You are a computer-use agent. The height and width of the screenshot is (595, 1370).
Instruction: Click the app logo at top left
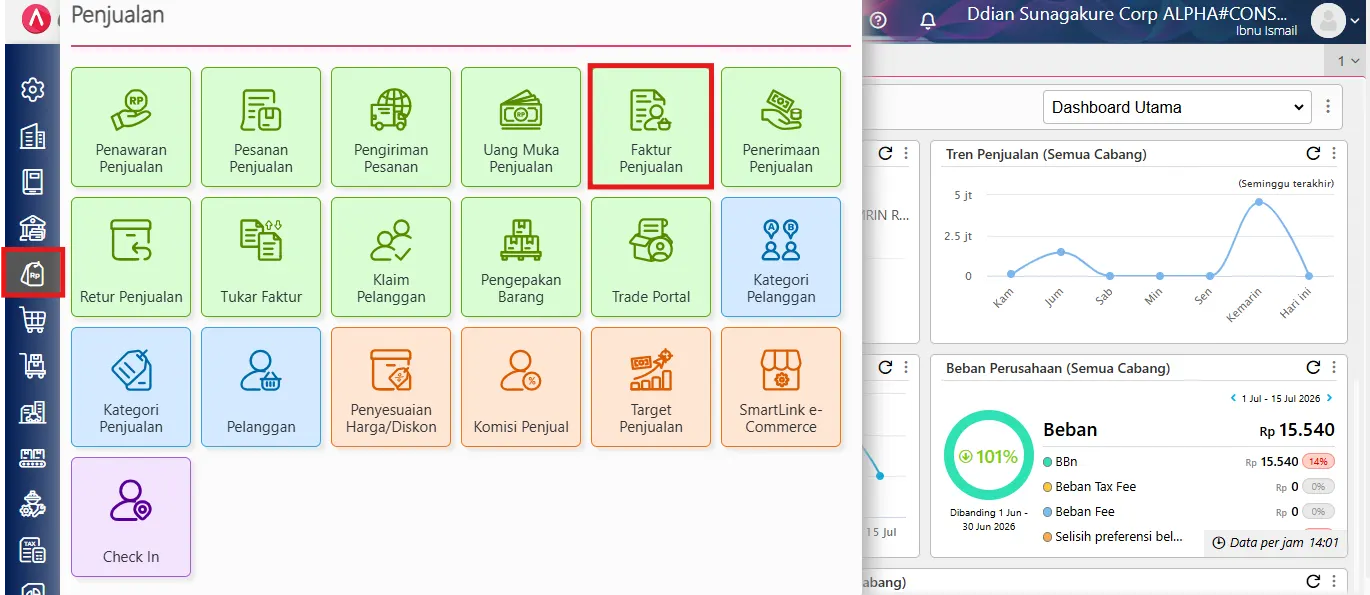click(x=36, y=20)
